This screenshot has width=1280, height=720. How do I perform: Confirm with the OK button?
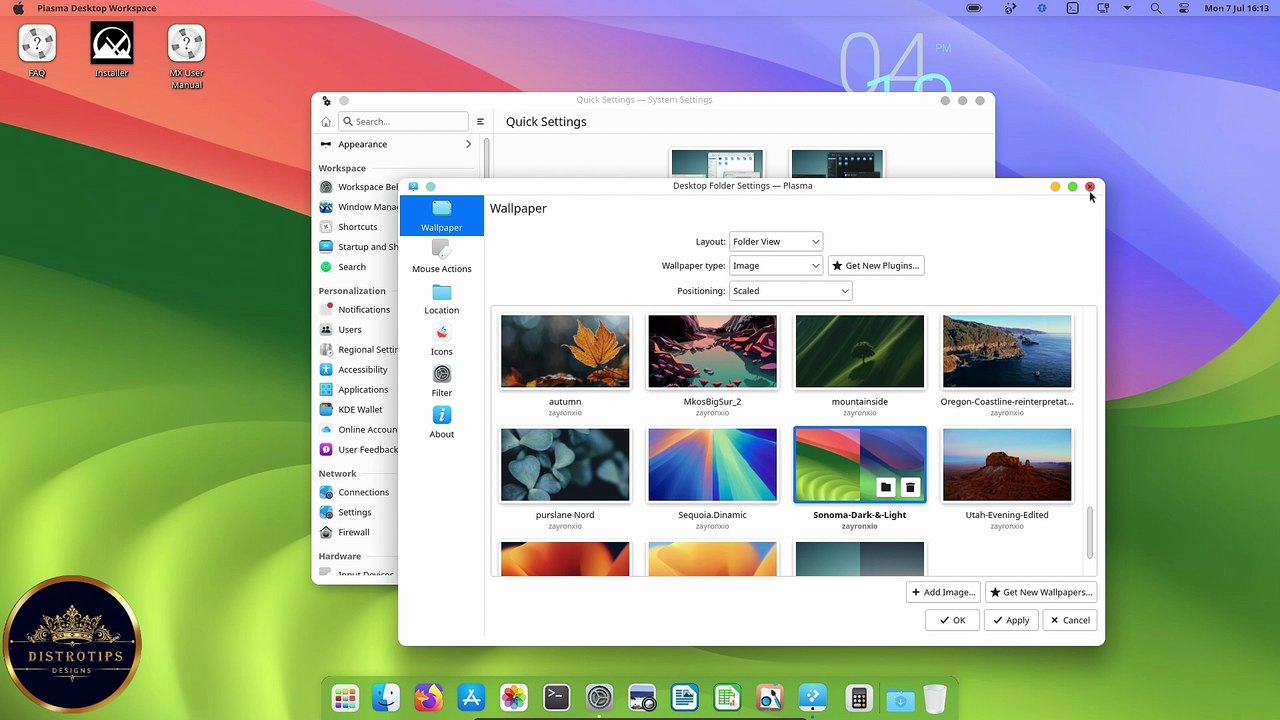(x=952, y=620)
